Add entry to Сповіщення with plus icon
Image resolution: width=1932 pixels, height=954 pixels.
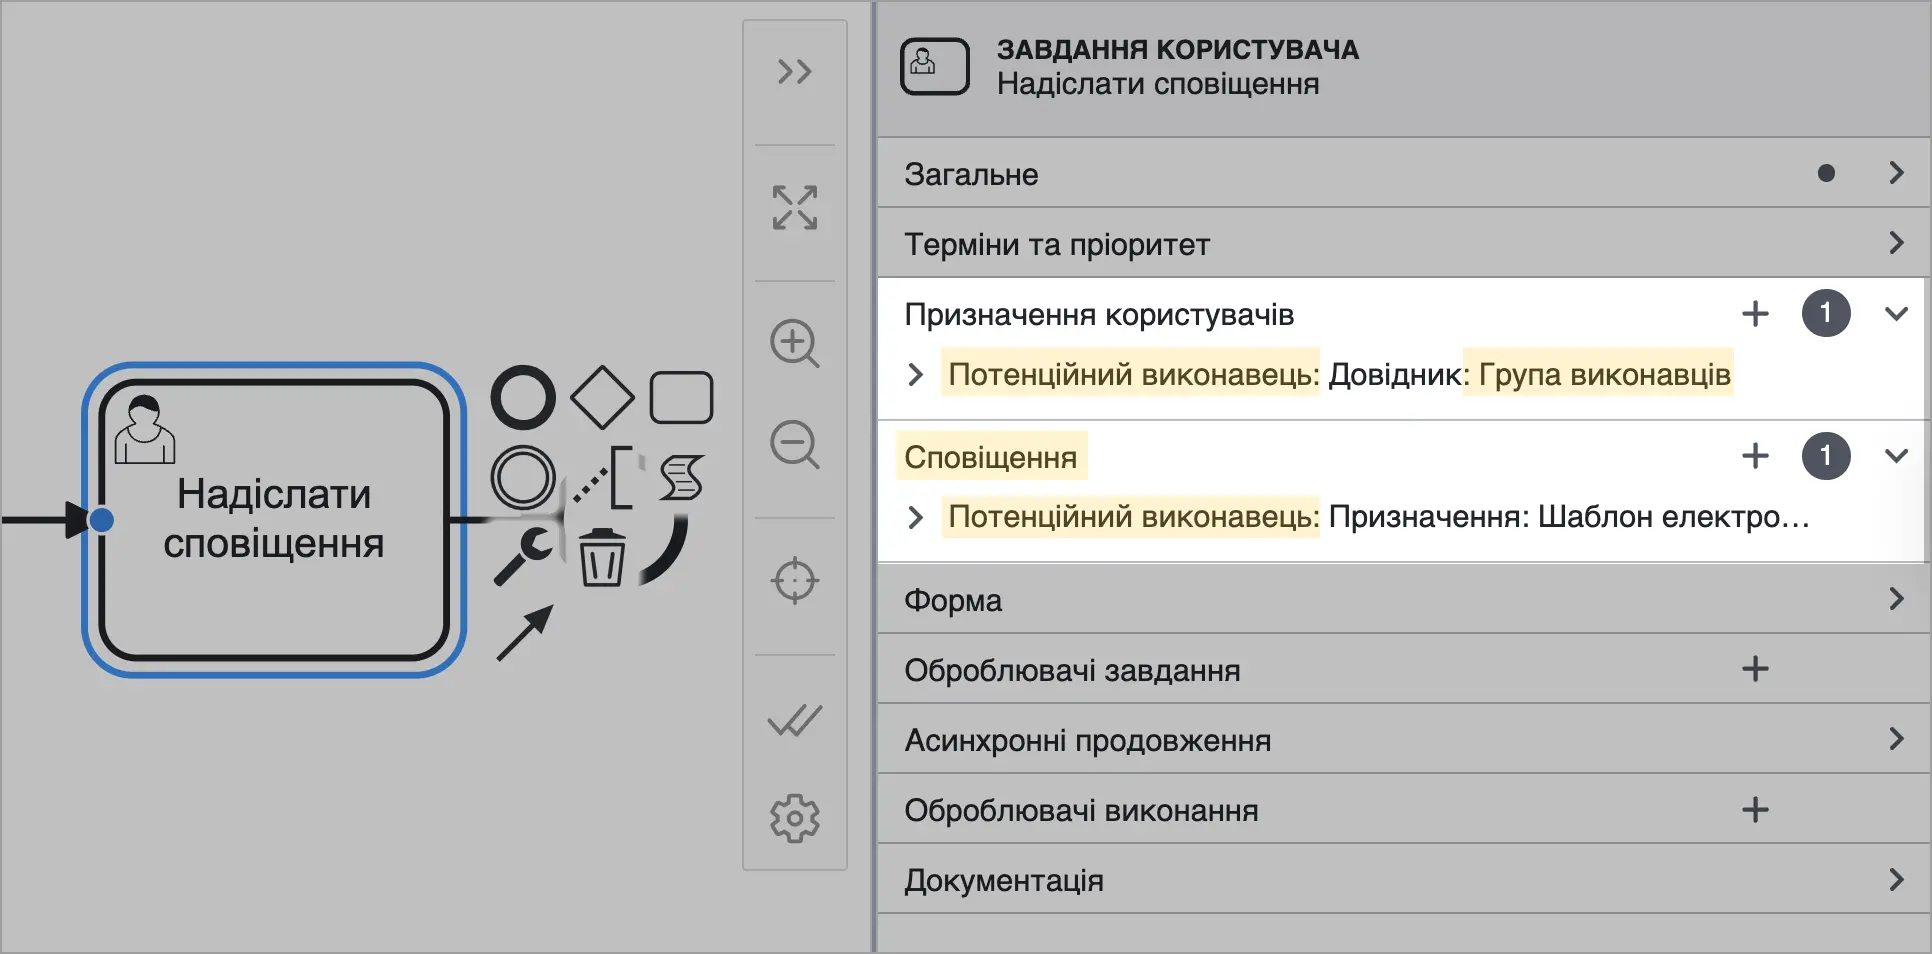(1756, 456)
